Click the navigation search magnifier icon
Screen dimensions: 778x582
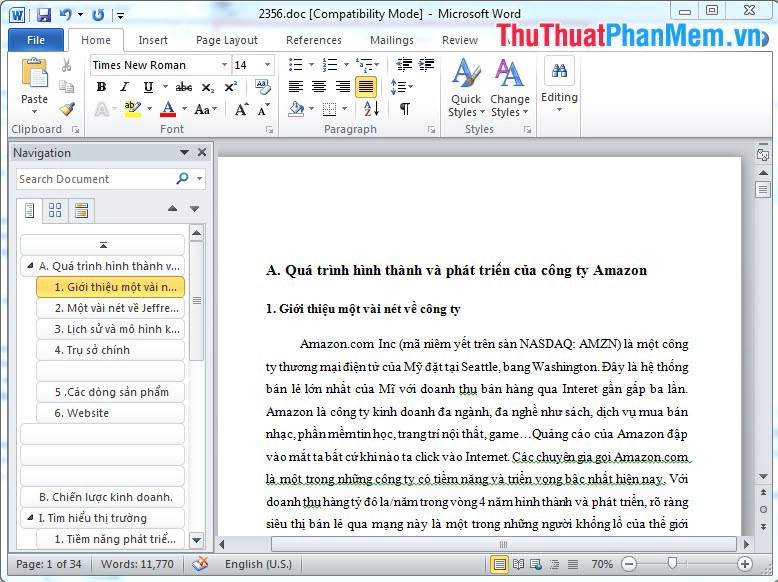click(x=183, y=178)
